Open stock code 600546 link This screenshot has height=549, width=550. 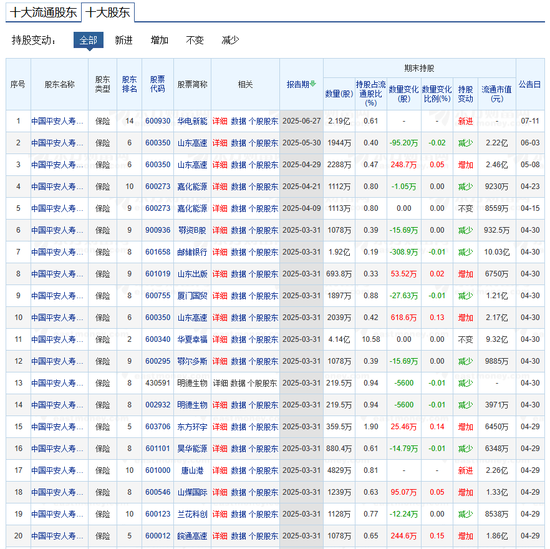point(158,492)
